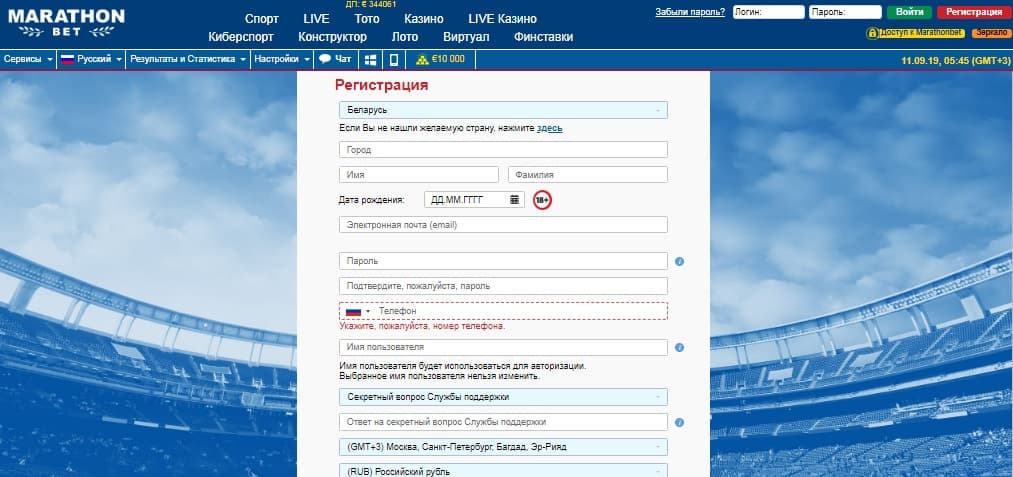The height and width of the screenshot is (477, 1013).
Task: Click the info icon beside Имя пользователя
Action: [679, 348]
